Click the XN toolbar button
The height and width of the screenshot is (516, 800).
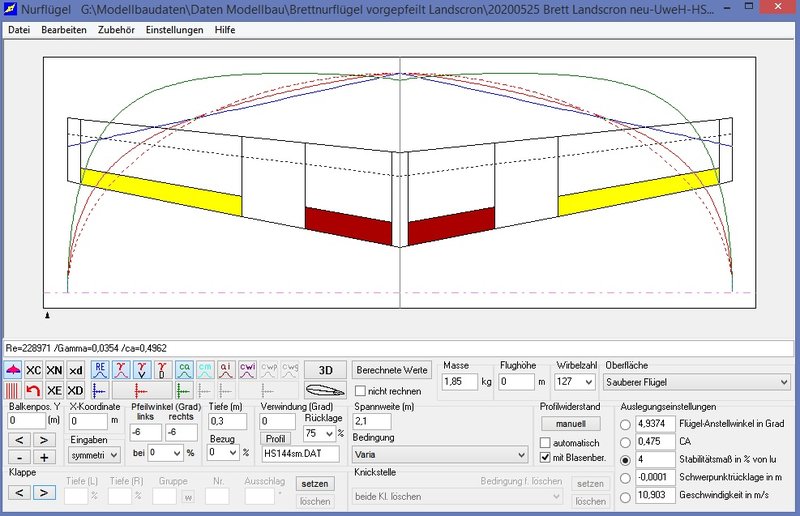(x=55, y=370)
